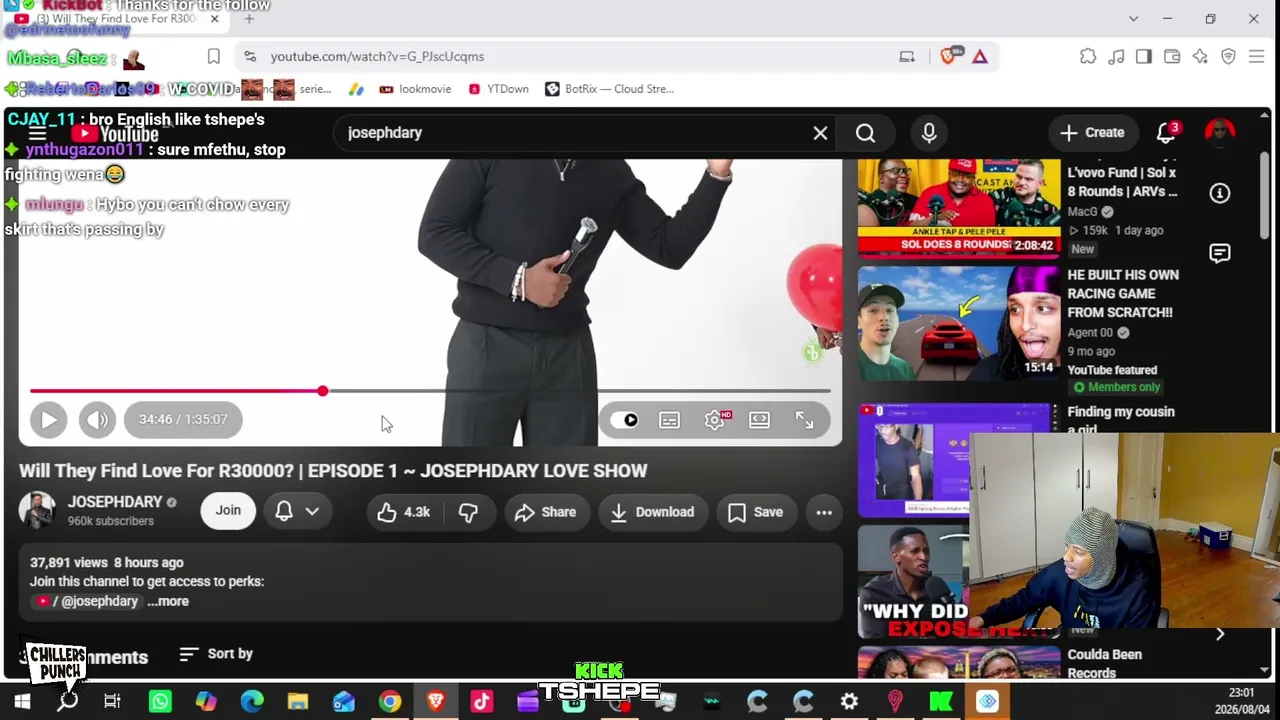Open WhatsApp from the taskbar
Image resolution: width=1280 pixels, height=720 pixels.
(x=160, y=702)
